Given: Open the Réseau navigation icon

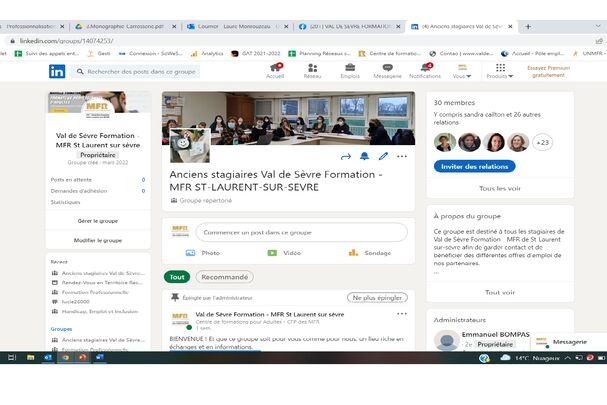Looking at the screenshot, I should pos(312,71).
